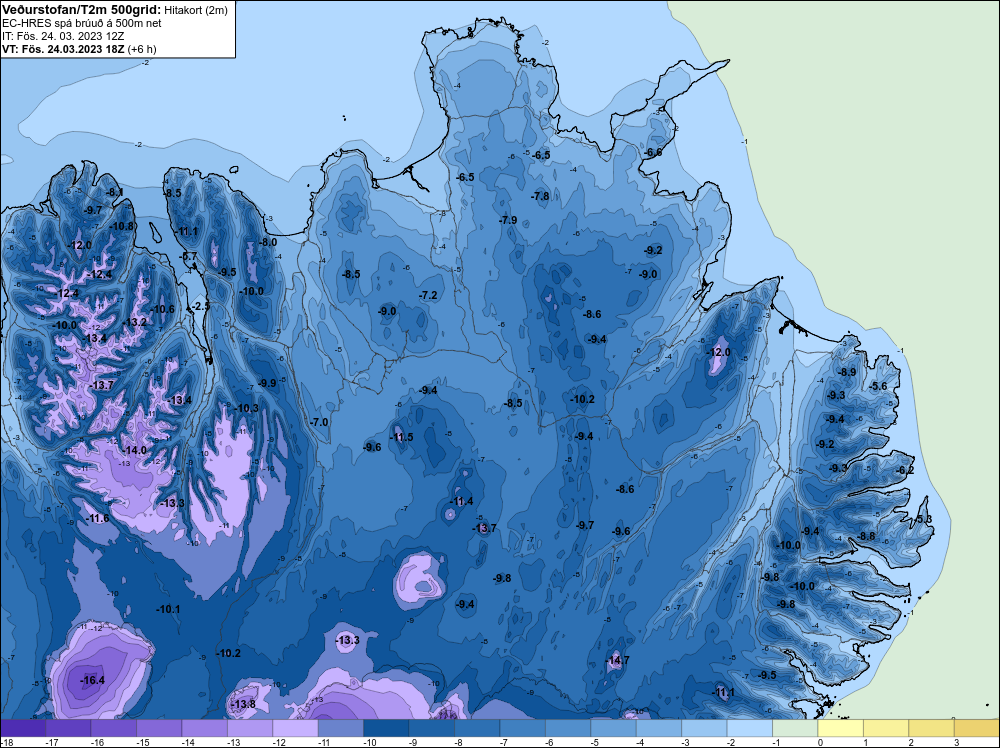The height and width of the screenshot is (748, 1000).
Task: Click the -7.8 temperature label on the map
Action: (540, 196)
